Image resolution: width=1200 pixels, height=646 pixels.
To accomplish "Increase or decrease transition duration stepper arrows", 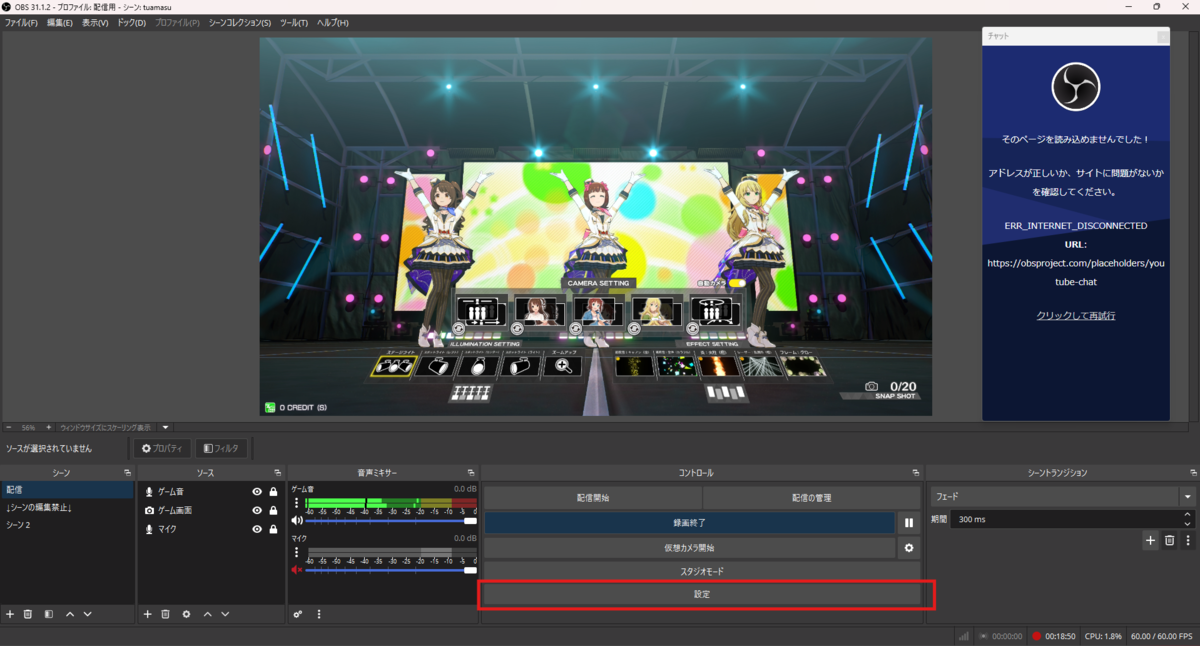I will (1188, 519).
